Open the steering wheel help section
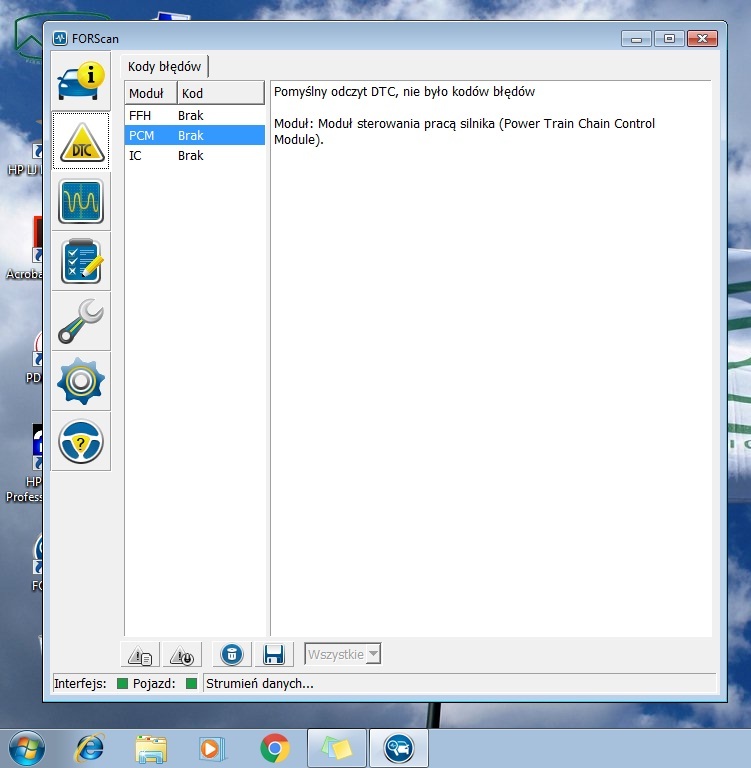 point(81,441)
